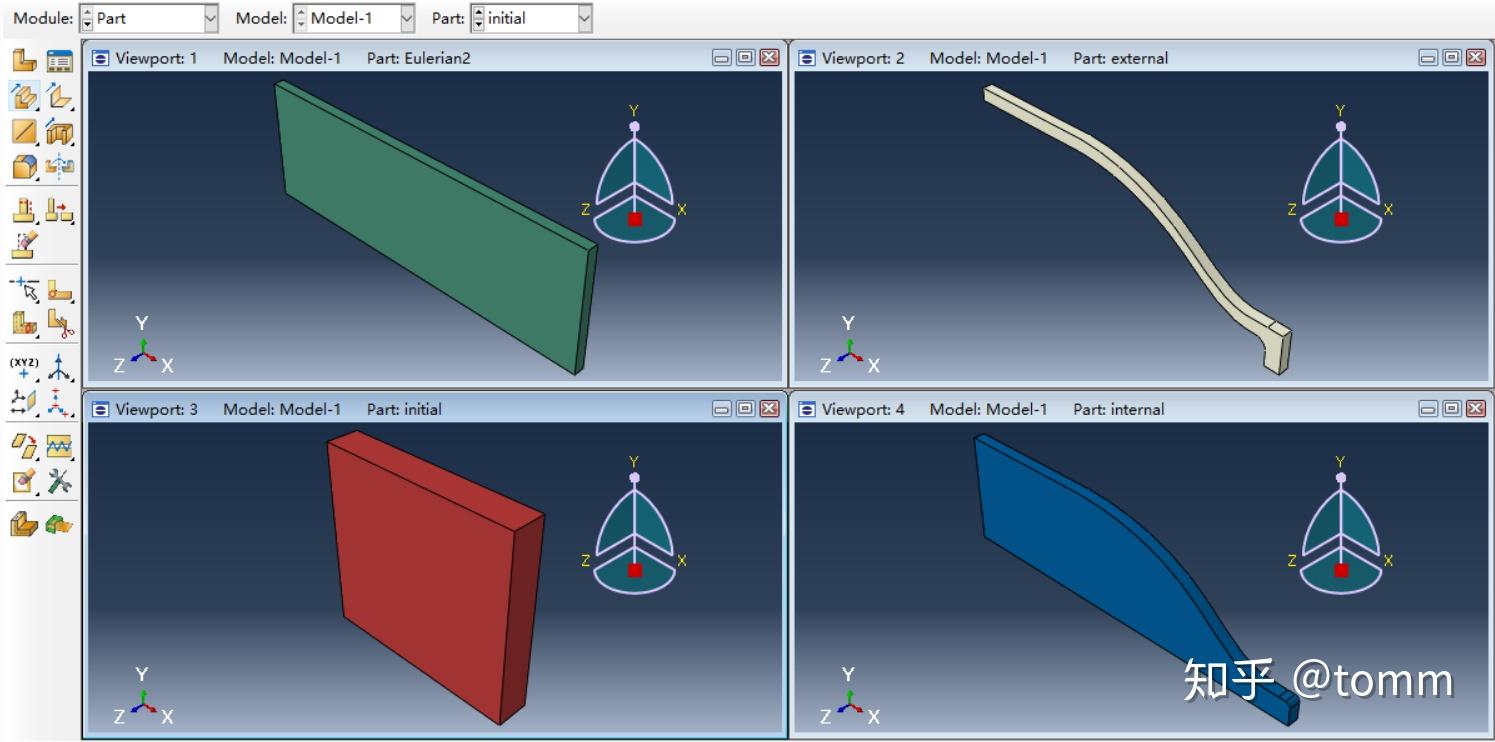1495x742 pixels.
Task: Open the Viewport 4 window menu icon
Action: (x=807, y=409)
